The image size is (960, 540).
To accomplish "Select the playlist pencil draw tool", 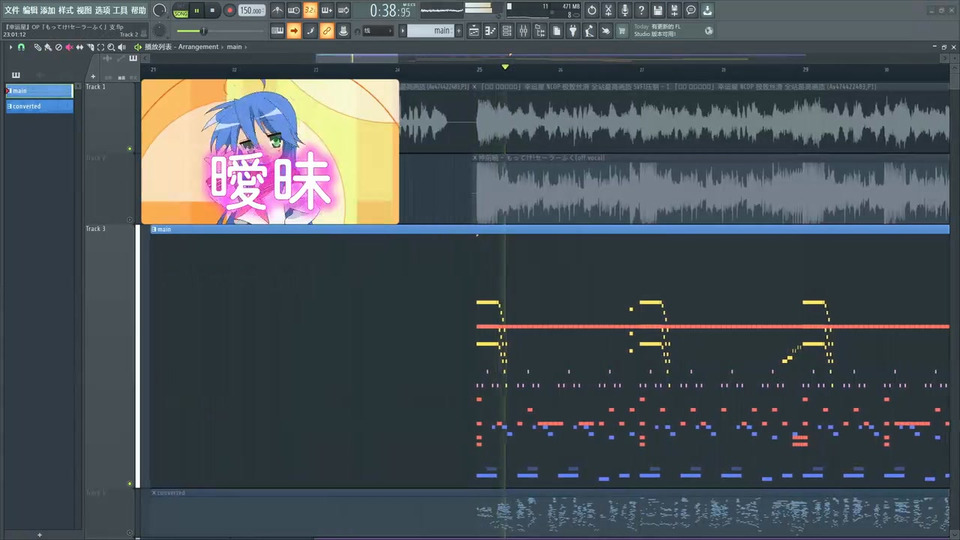I will click(x=37, y=47).
